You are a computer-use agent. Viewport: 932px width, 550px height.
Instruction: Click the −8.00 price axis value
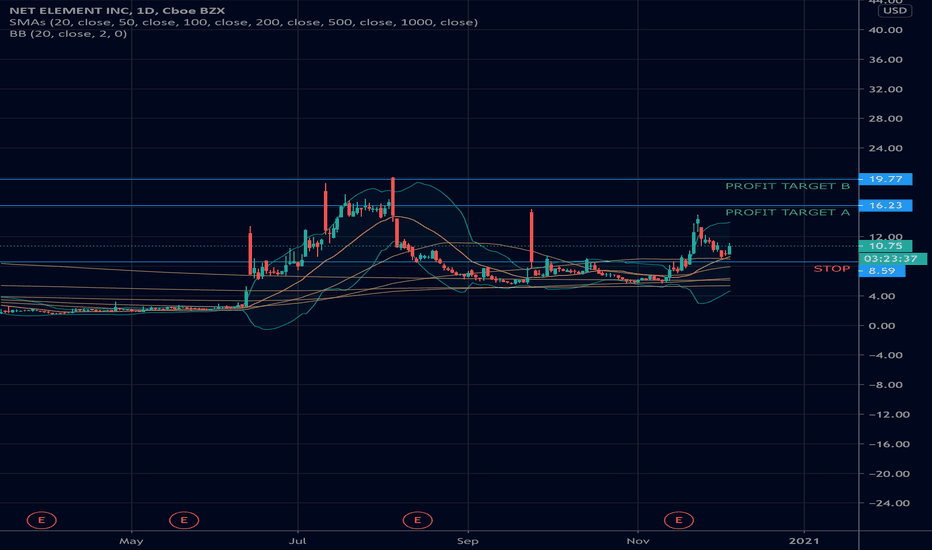885,385
